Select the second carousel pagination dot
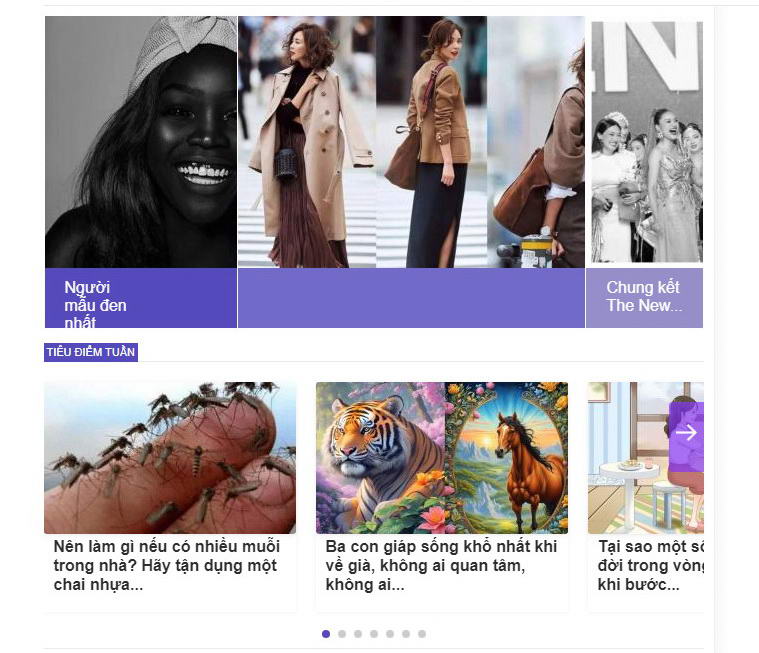The height and width of the screenshot is (653, 759). [x=342, y=634]
